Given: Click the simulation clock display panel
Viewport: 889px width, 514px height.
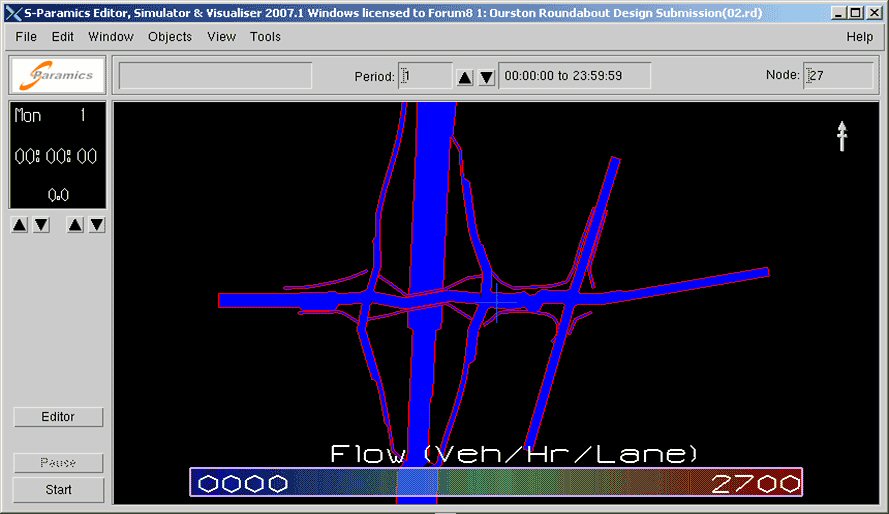Looking at the screenshot, I should coord(57,155).
